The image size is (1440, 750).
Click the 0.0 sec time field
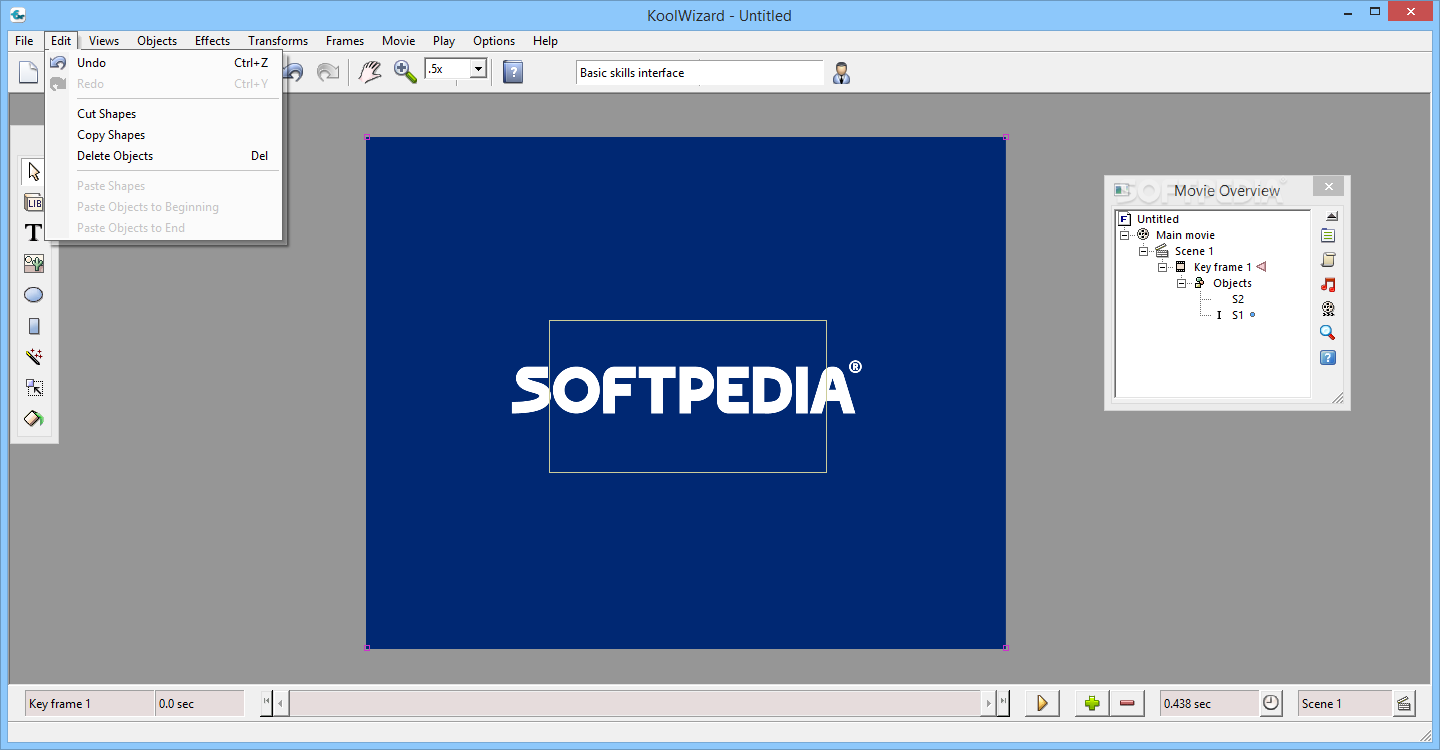pos(200,703)
